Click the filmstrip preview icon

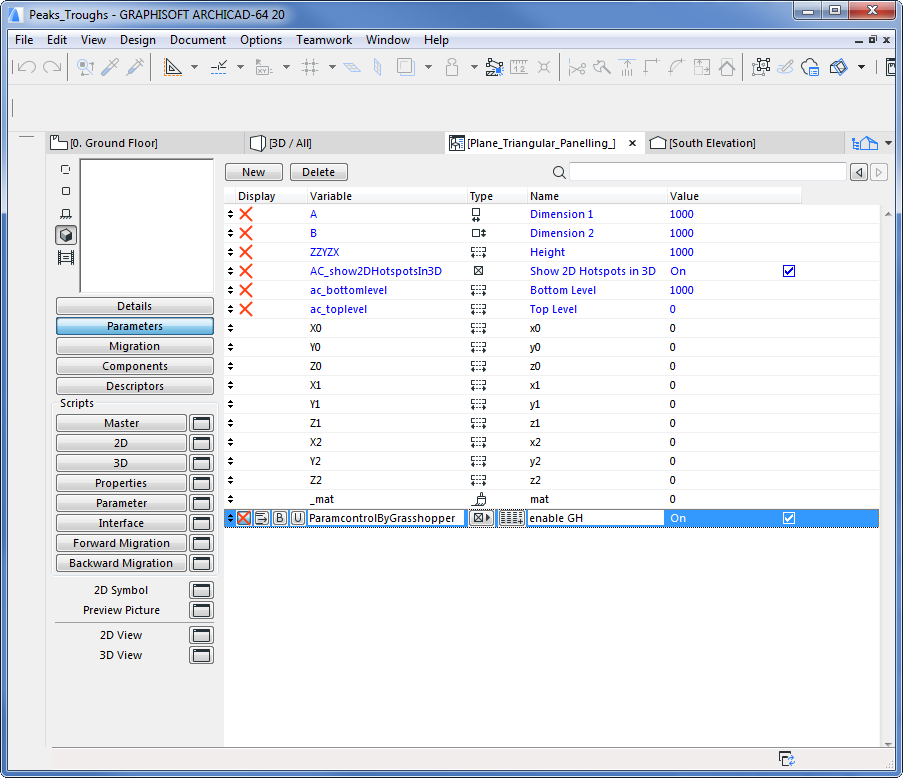(66, 257)
